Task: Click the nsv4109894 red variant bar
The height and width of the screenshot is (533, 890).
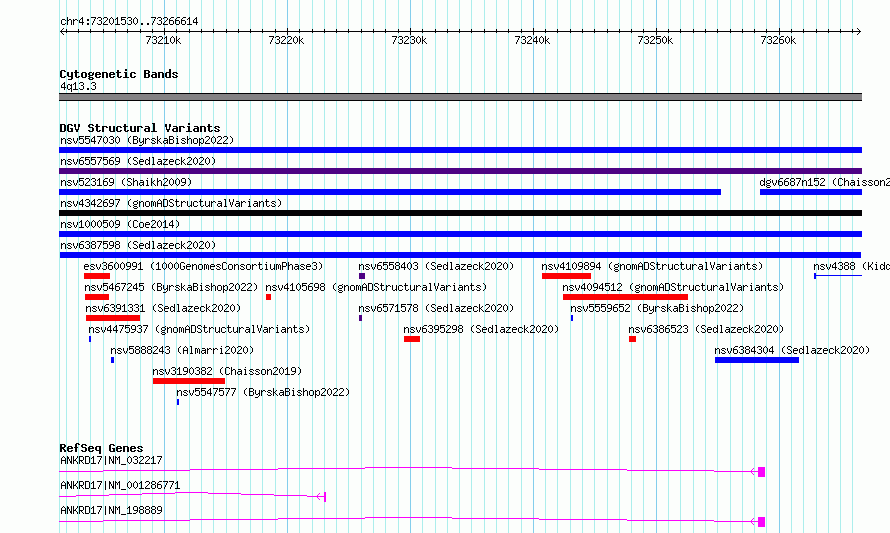Action: (566, 276)
